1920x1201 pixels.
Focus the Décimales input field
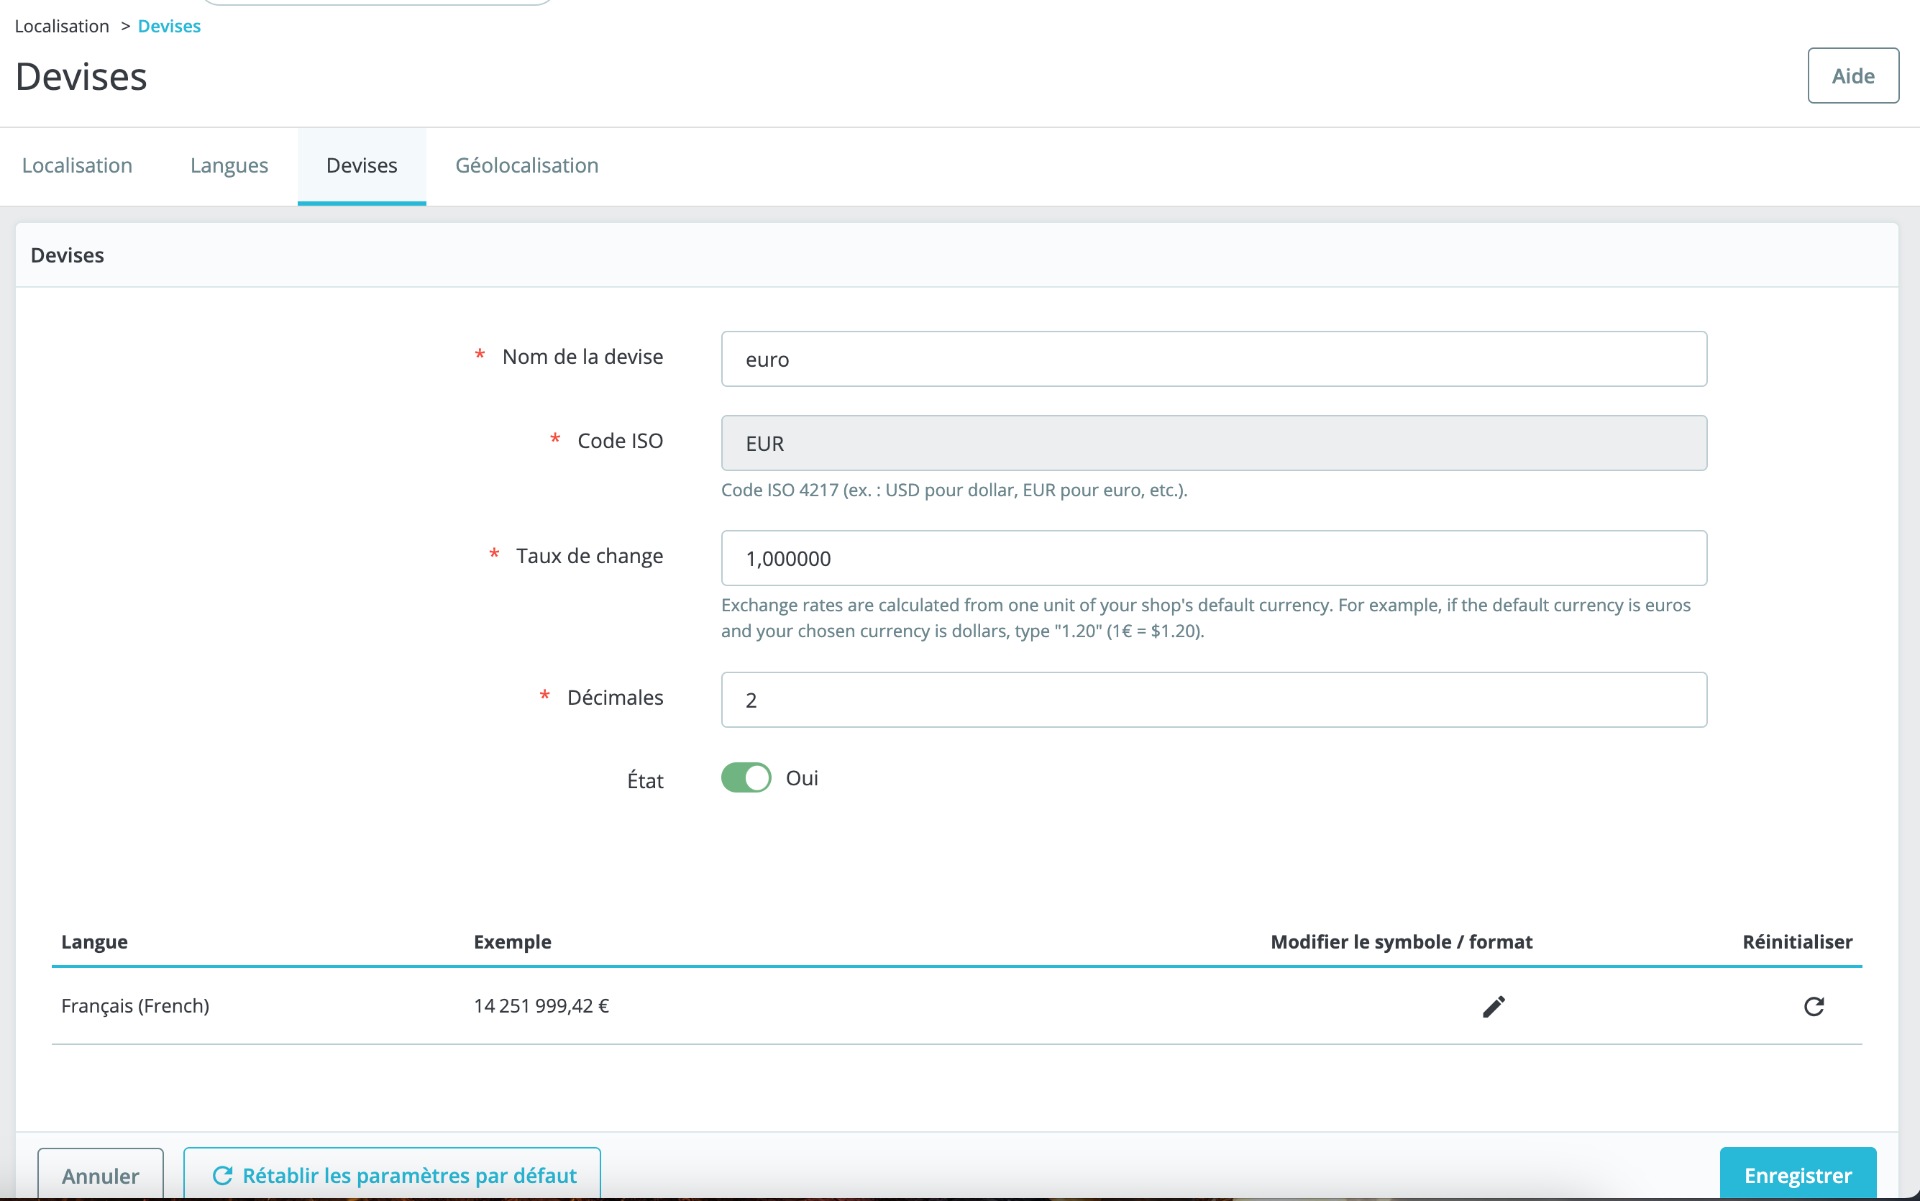(x=1214, y=700)
